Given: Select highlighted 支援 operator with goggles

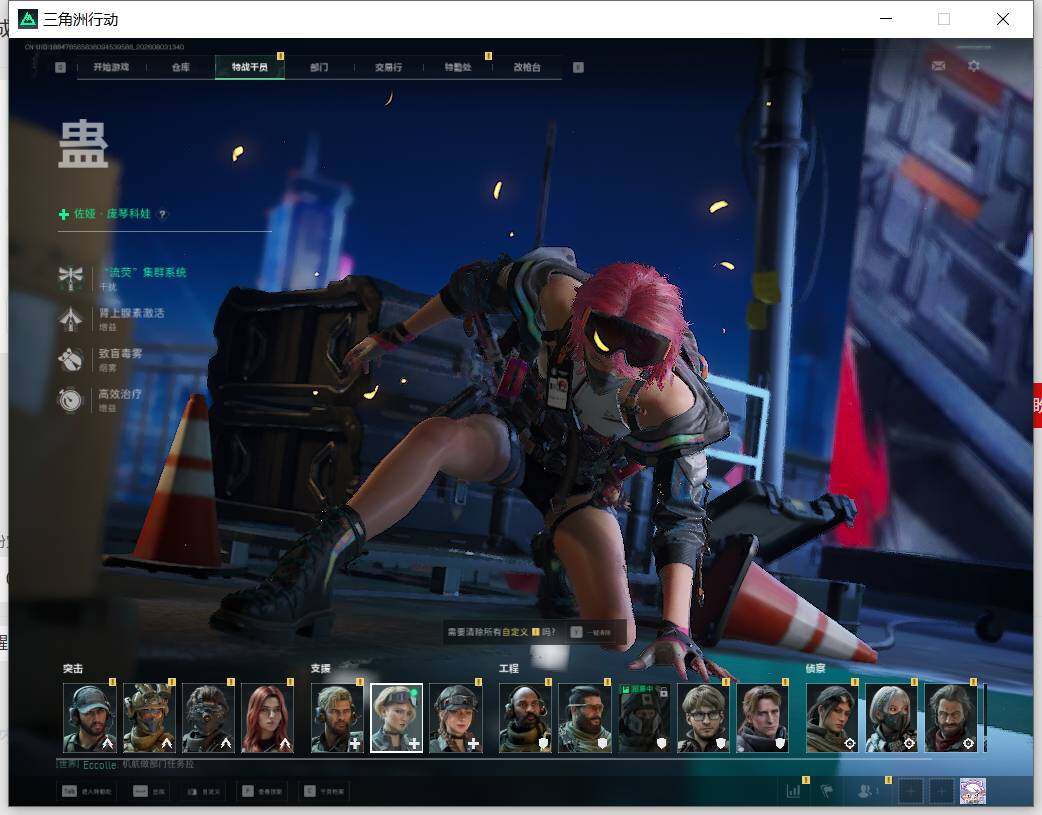Looking at the screenshot, I should [396, 718].
